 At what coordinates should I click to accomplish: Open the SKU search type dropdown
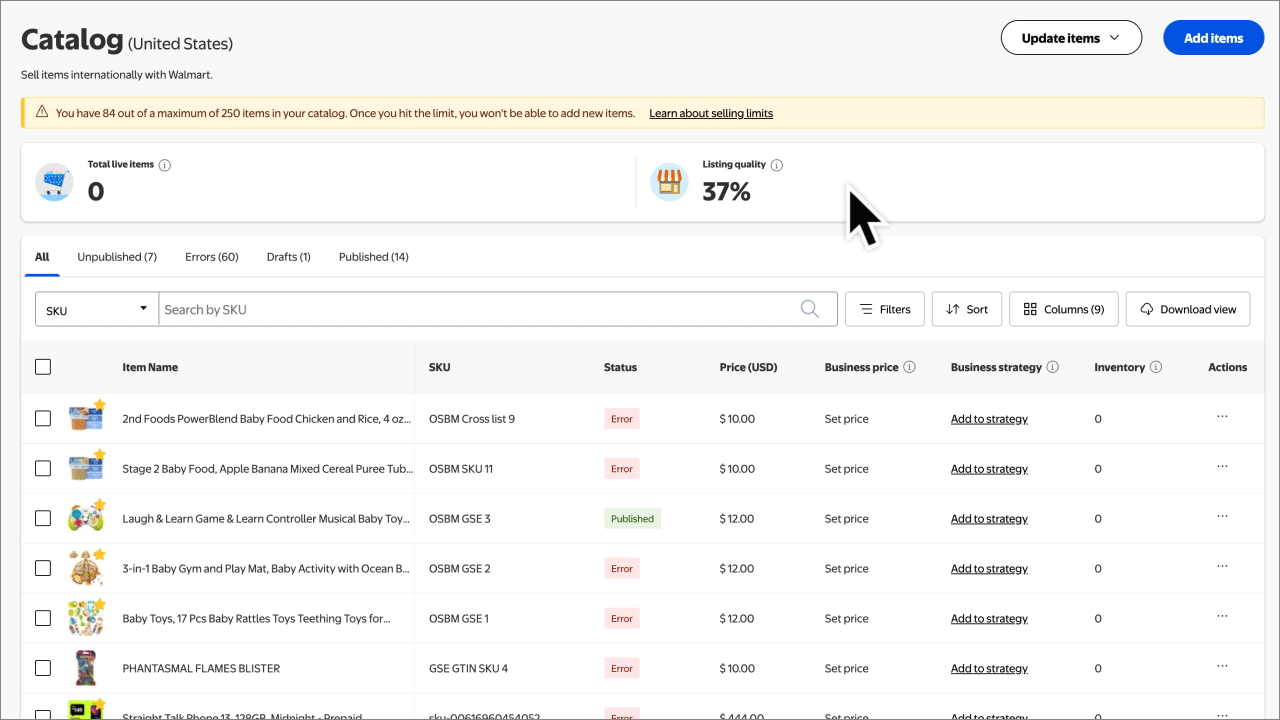point(95,309)
